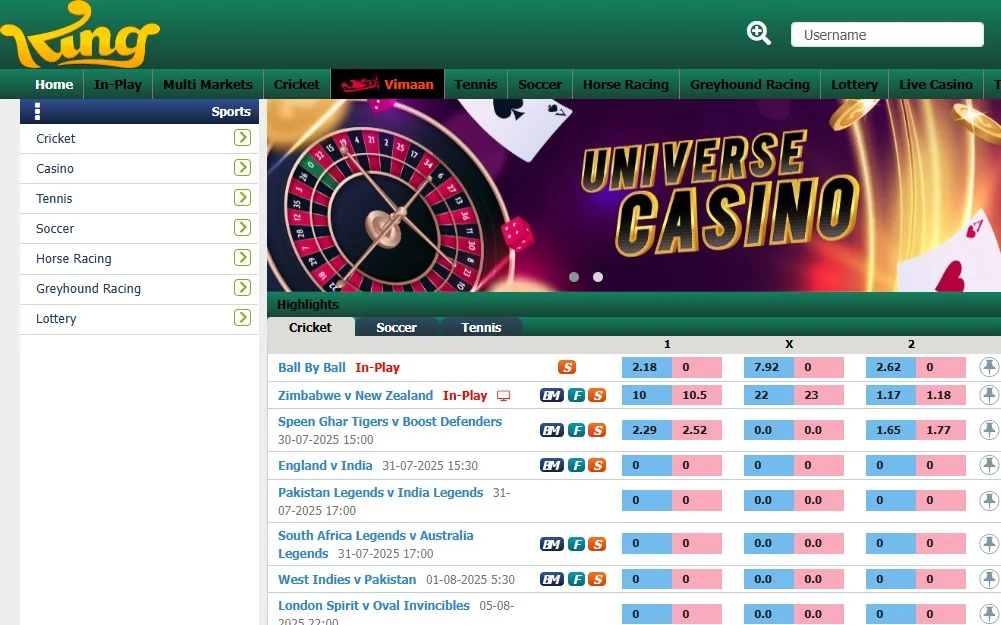Click the S icon in Ball By Ball row

coord(567,367)
